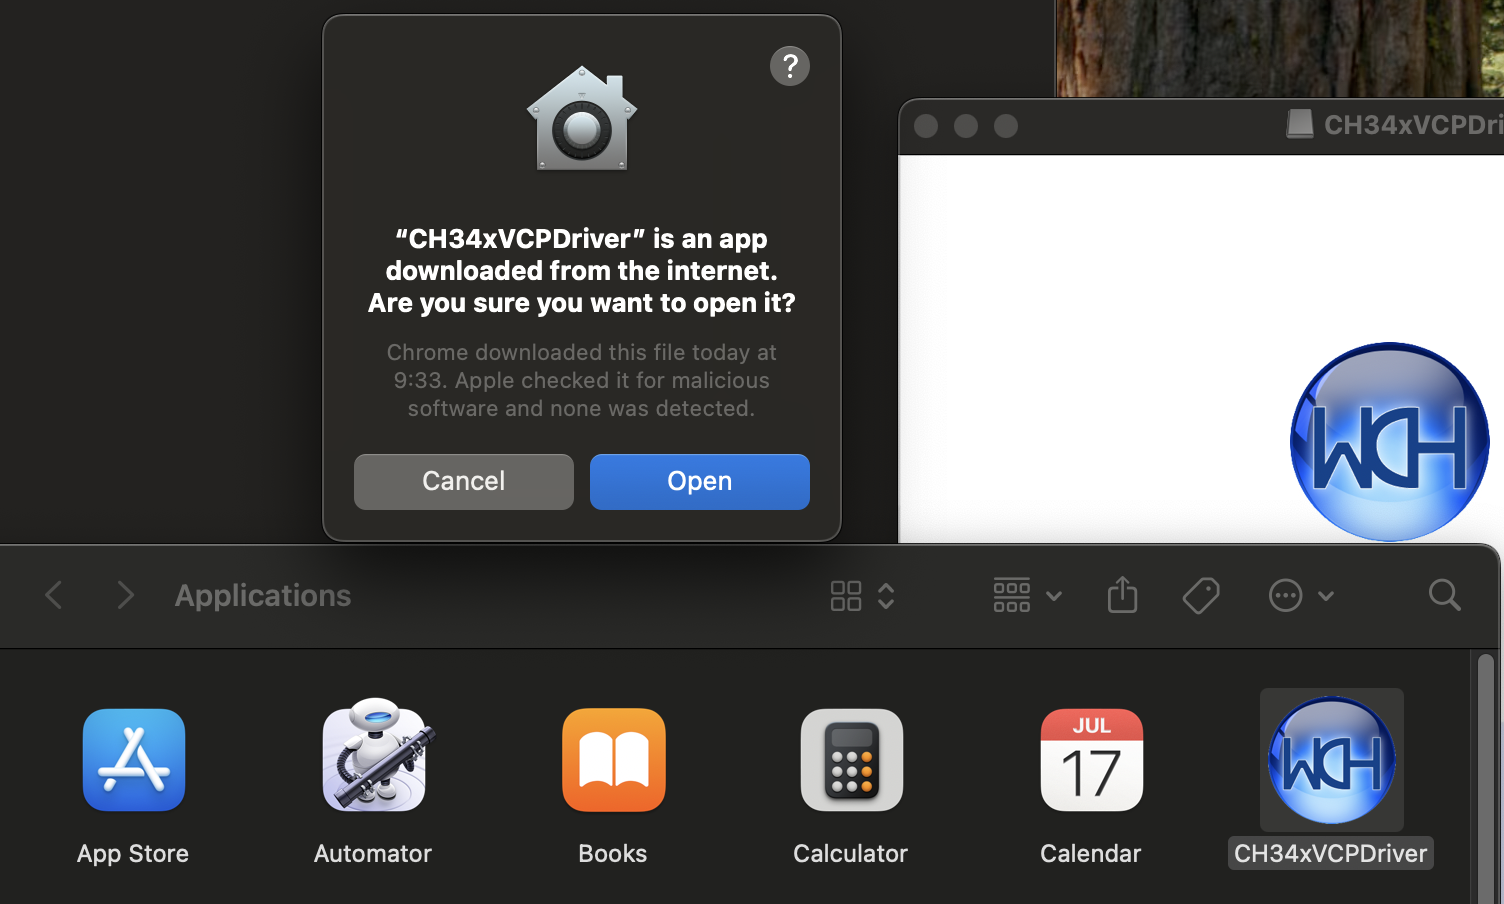The image size is (1504, 904).
Task: Click the CH34xVCPDriver file name label
Action: (1331, 853)
